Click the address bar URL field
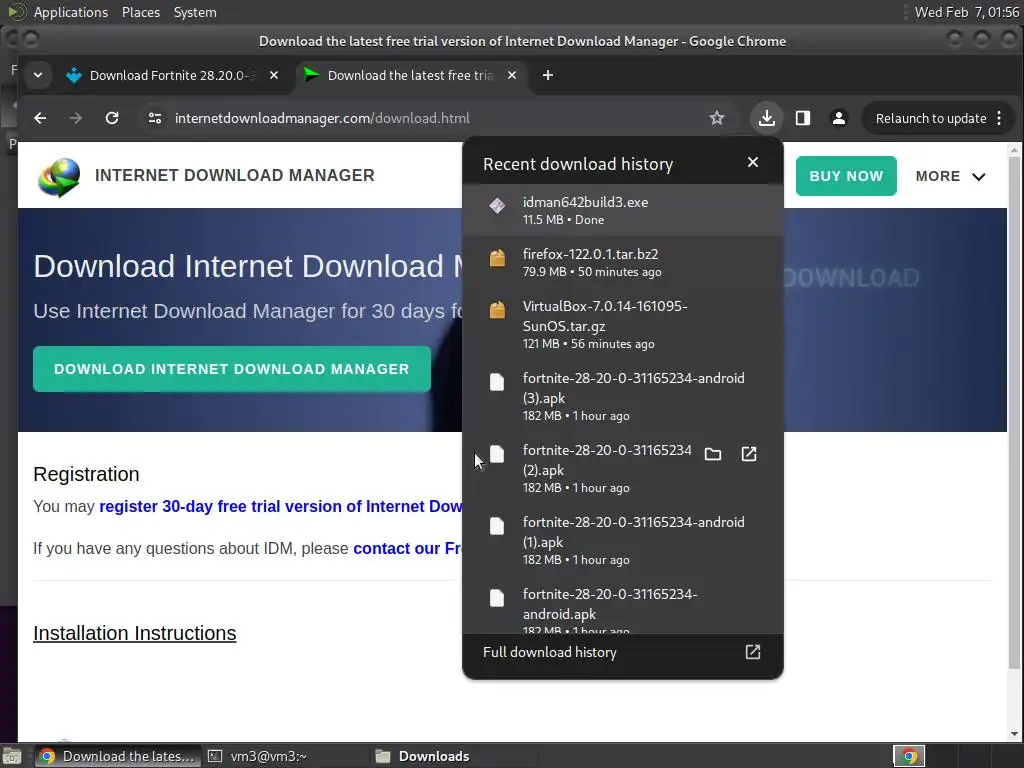Screen dimensions: 1024x768 [x=431, y=118]
